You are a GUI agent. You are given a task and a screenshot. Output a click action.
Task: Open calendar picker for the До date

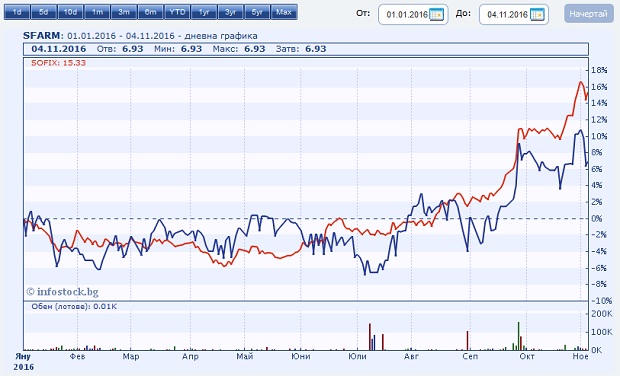click(537, 15)
